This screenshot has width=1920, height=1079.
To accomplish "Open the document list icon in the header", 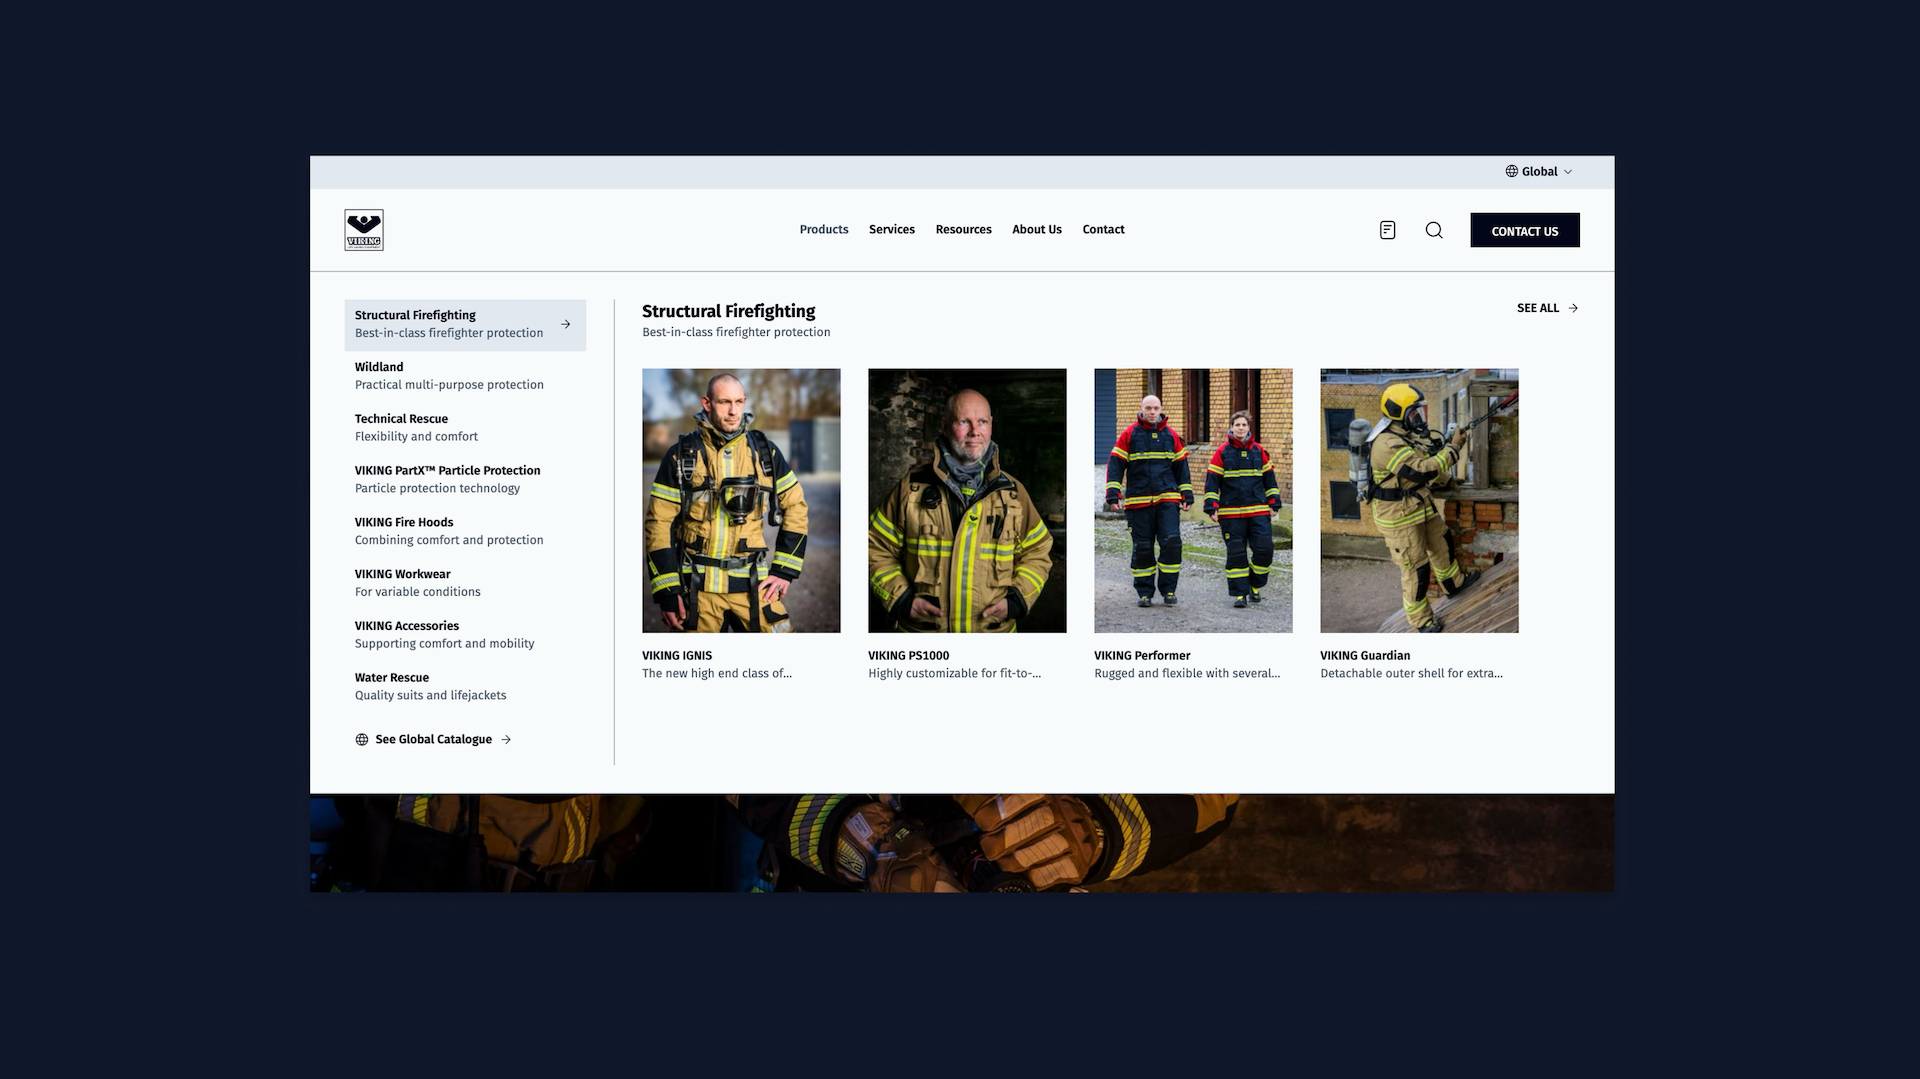I will pyautogui.click(x=1387, y=230).
